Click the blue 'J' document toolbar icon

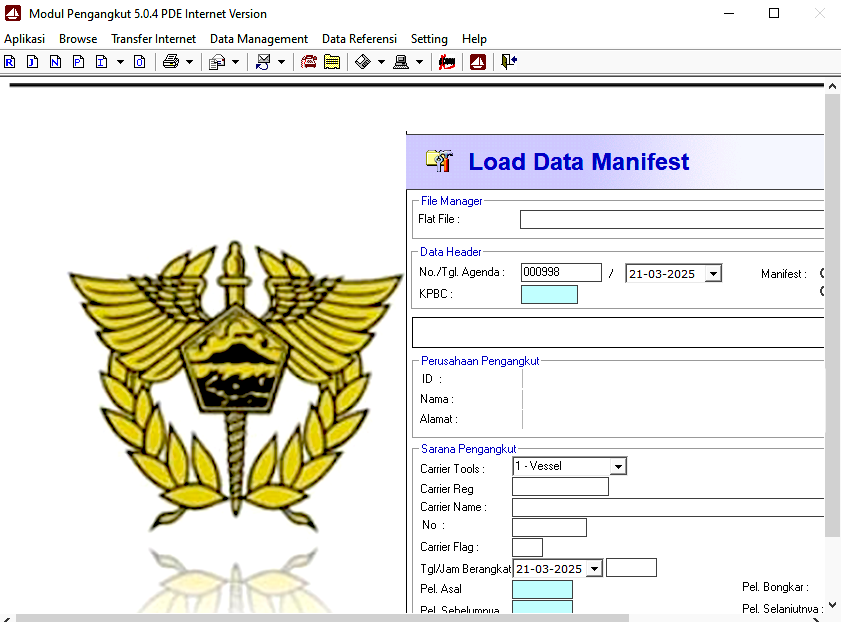(x=32, y=62)
